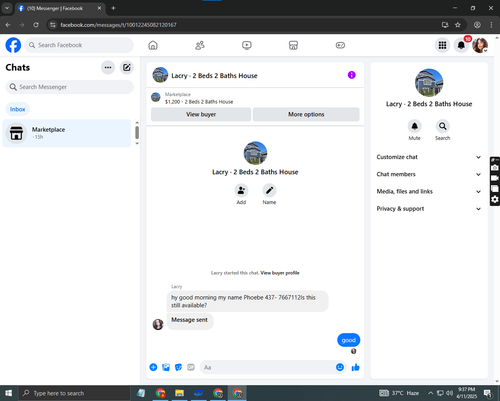Viewport: 500px width, 401px height.
Task: Click the sent 'good' message bubble
Action: [x=349, y=340]
